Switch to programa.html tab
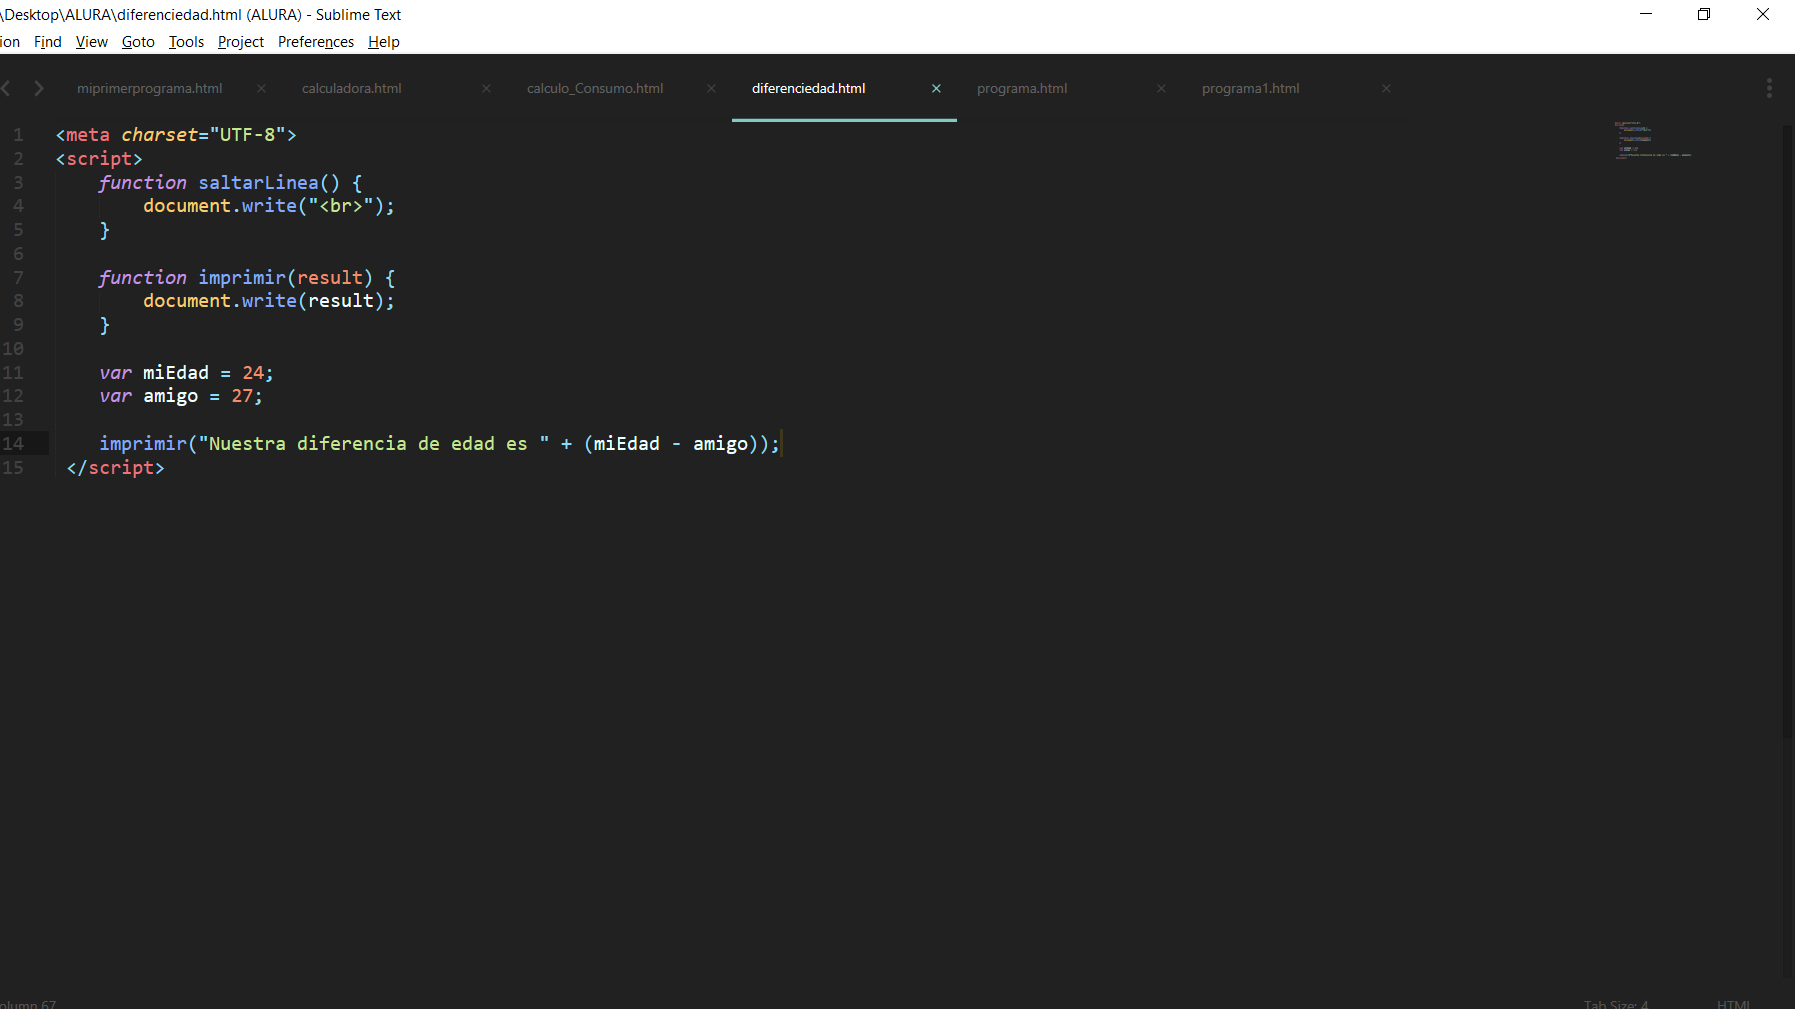This screenshot has height=1009, width=1795. (1022, 89)
